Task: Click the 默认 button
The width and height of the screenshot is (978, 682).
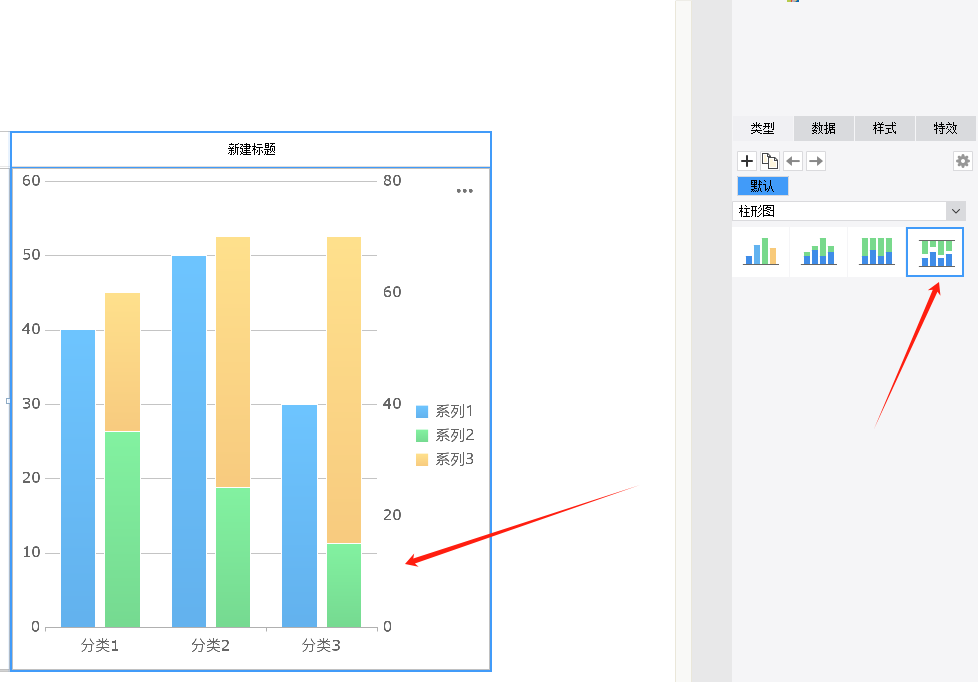Action: coord(763,186)
